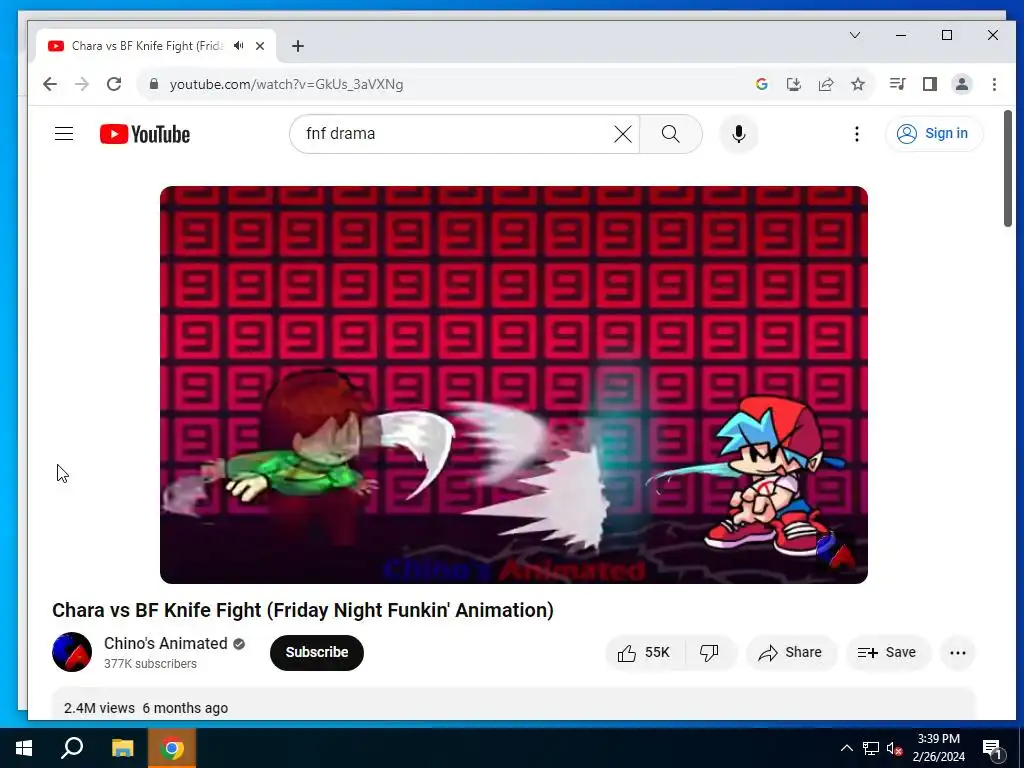Image resolution: width=1024 pixels, height=768 pixels.
Task: Select the address bar URL
Action: pos(286,84)
